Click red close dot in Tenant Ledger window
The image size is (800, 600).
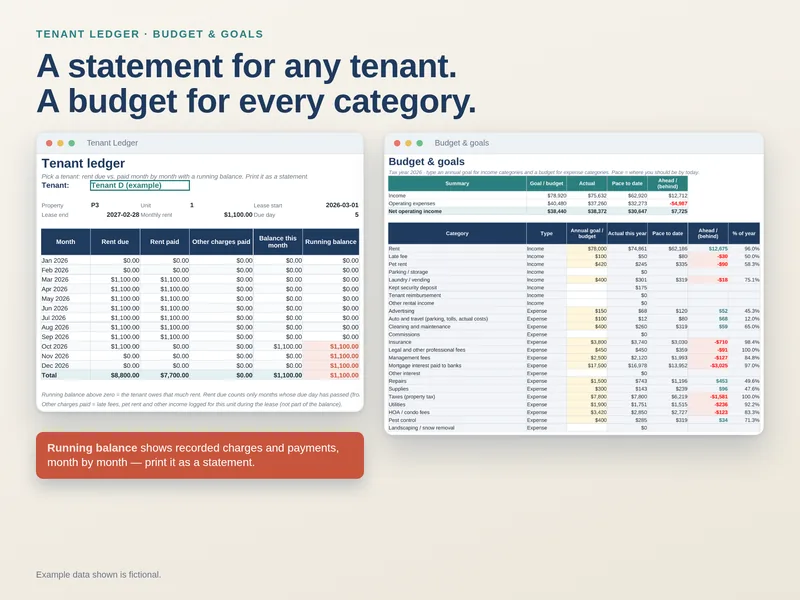(49, 143)
